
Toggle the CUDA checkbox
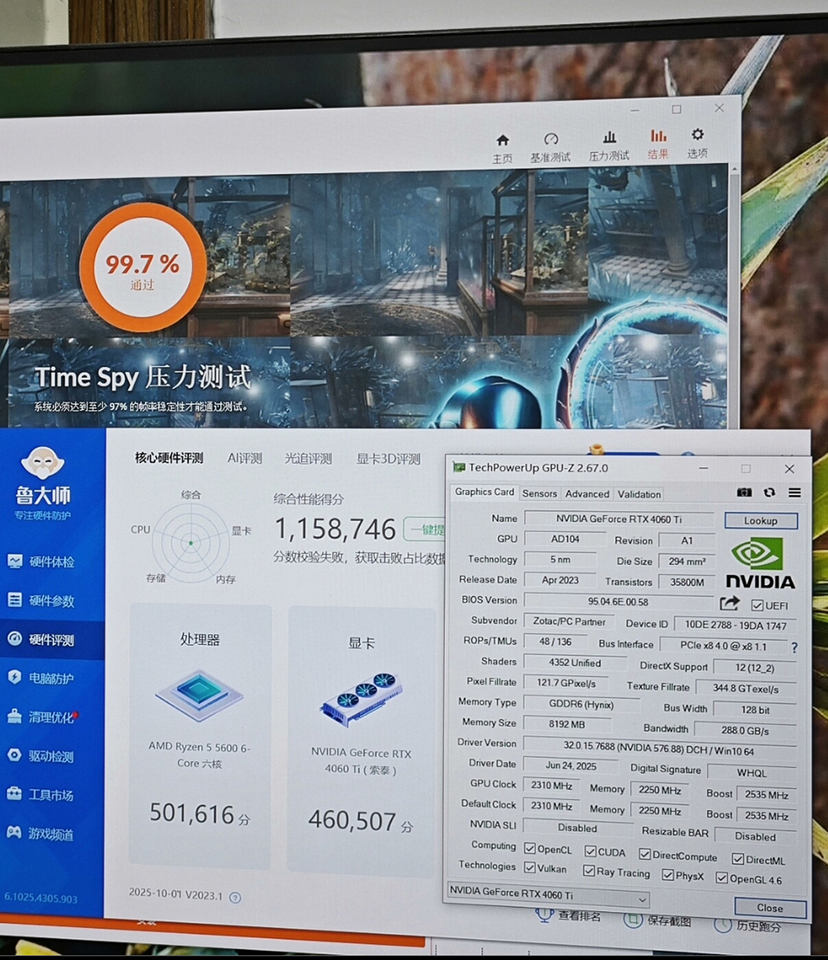click(590, 851)
